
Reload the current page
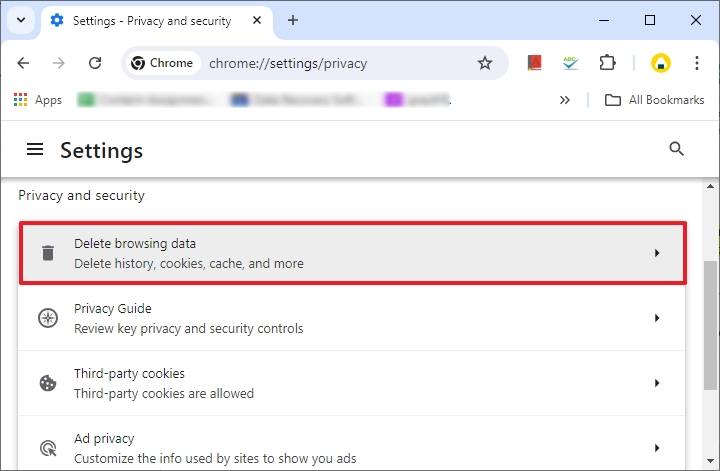95,63
